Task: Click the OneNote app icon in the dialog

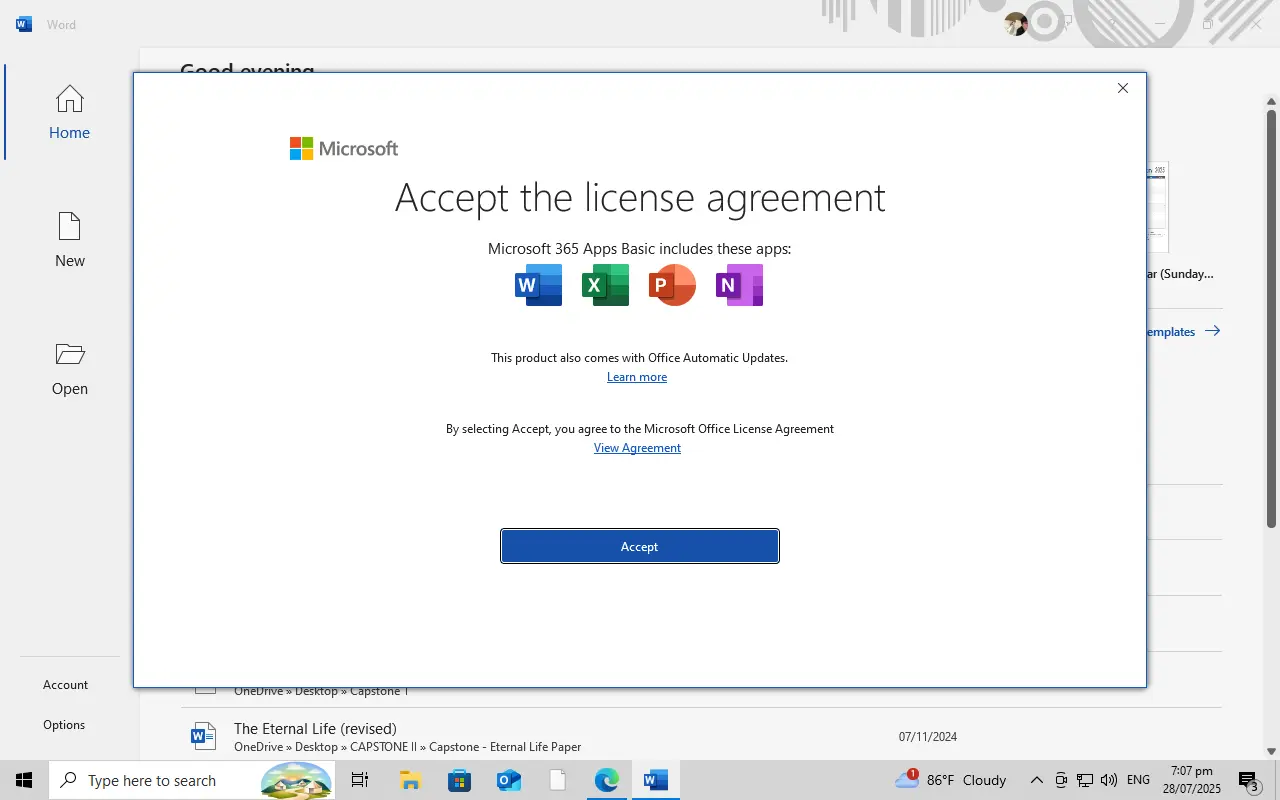Action: [x=739, y=286]
